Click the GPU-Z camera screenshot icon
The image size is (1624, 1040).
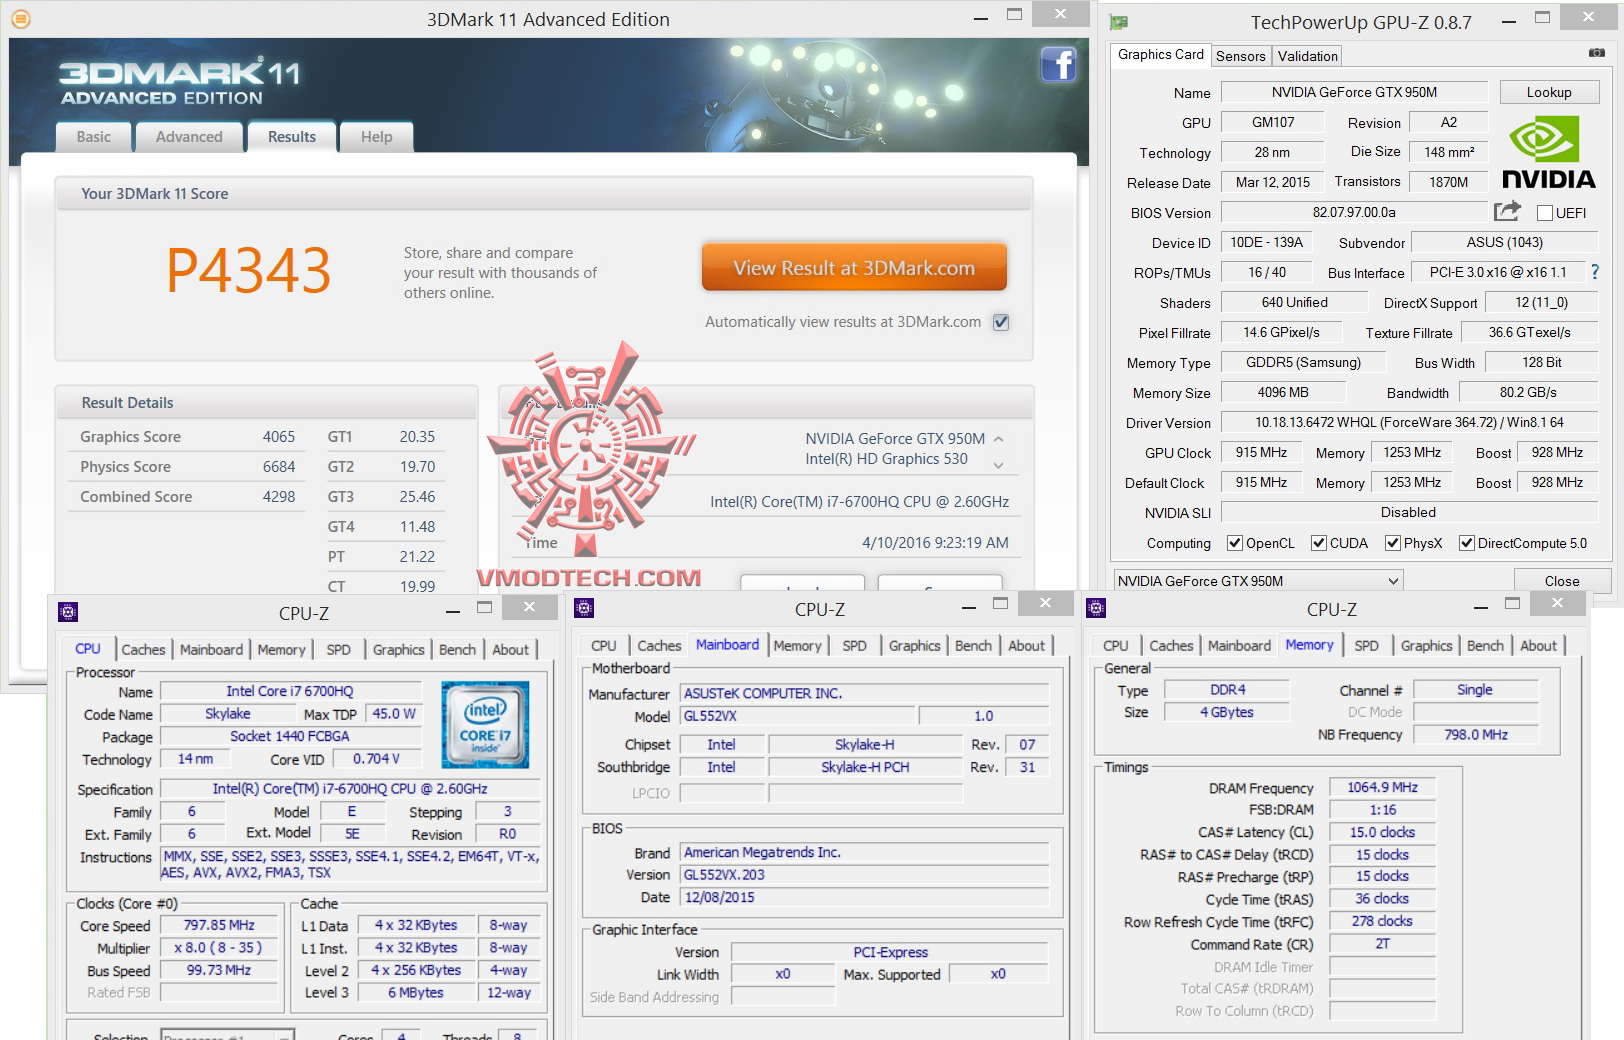pyautogui.click(x=1597, y=53)
